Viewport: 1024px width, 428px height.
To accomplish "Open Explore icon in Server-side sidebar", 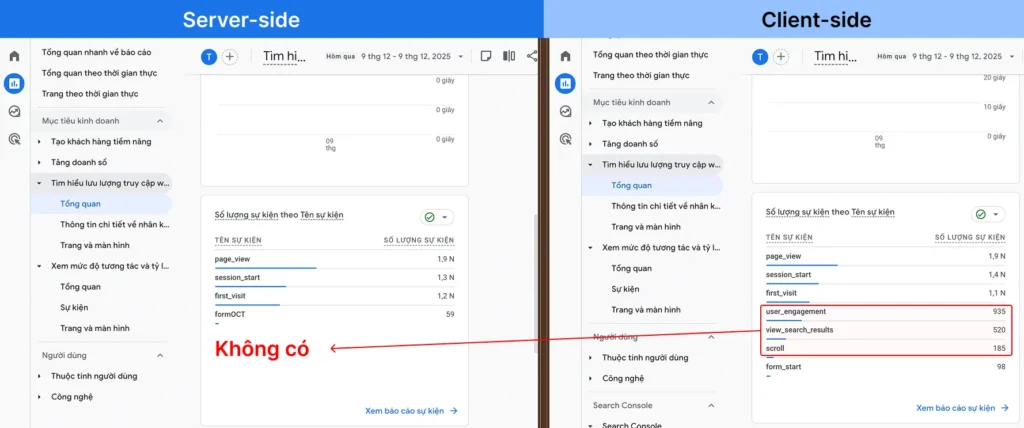I will coord(14,111).
